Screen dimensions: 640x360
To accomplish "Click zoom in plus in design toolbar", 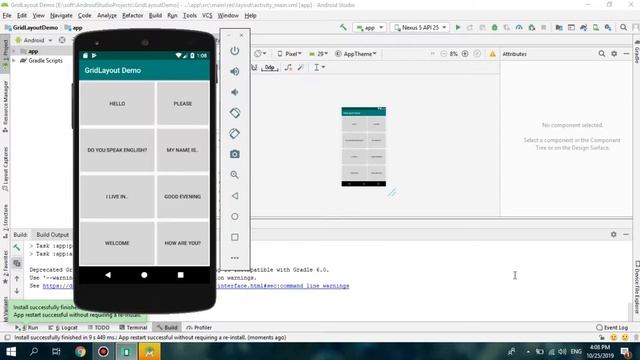I will (x=465, y=54).
